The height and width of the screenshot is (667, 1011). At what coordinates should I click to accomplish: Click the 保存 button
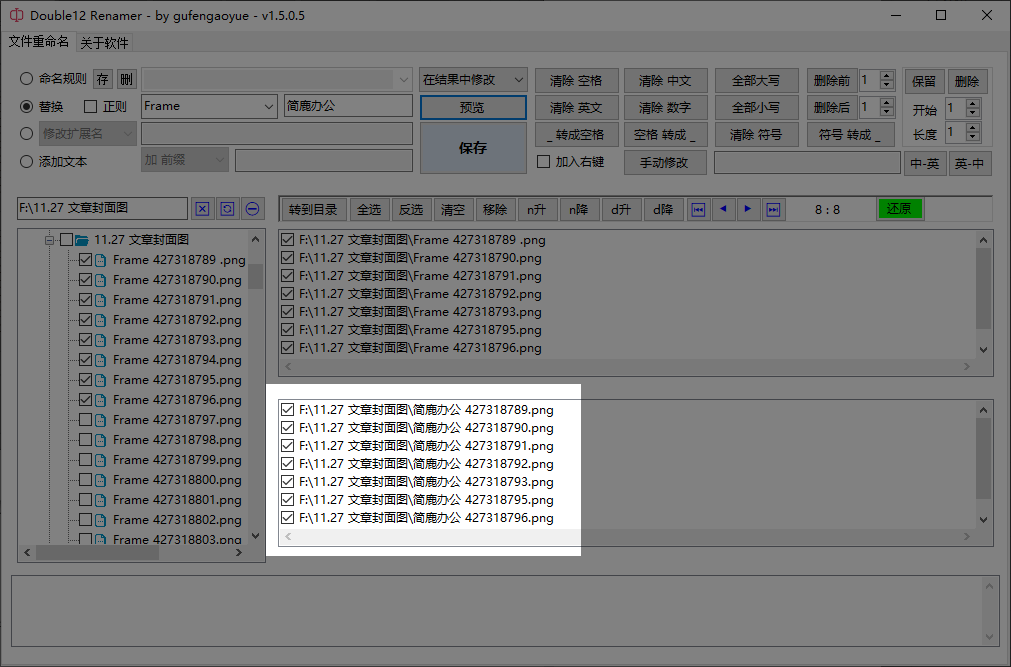pyautogui.click(x=473, y=148)
